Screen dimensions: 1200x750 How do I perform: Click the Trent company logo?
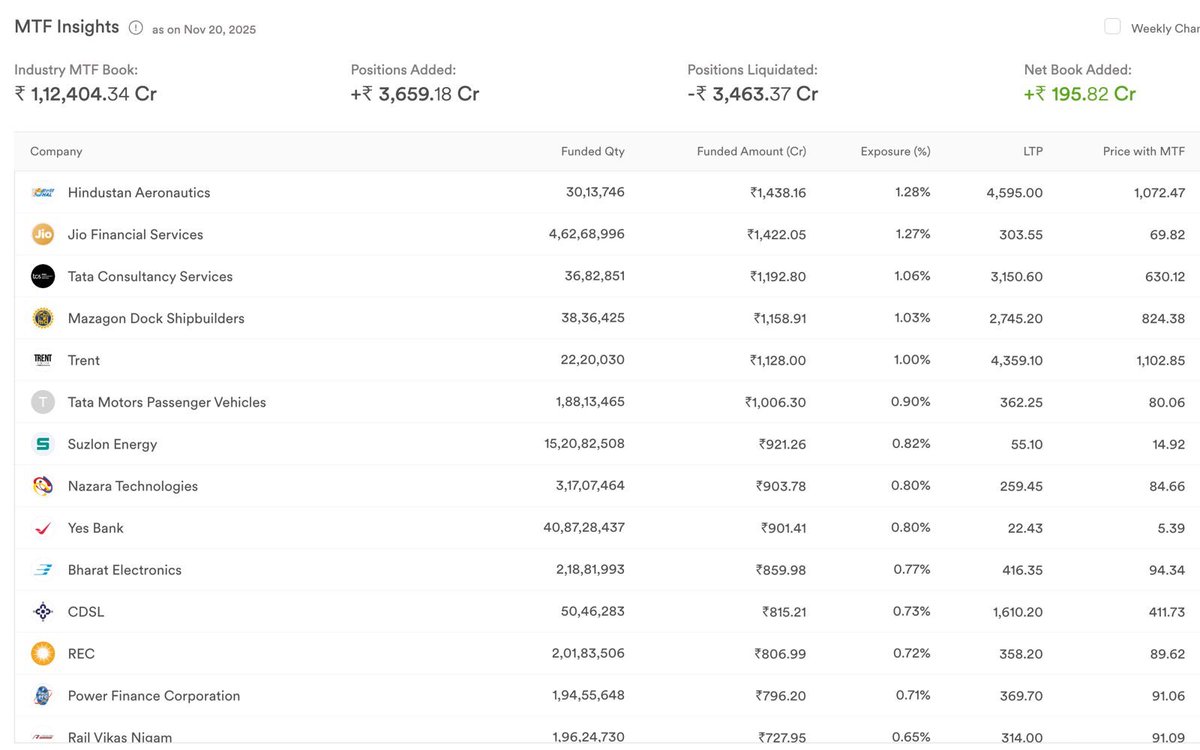click(x=43, y=360)
